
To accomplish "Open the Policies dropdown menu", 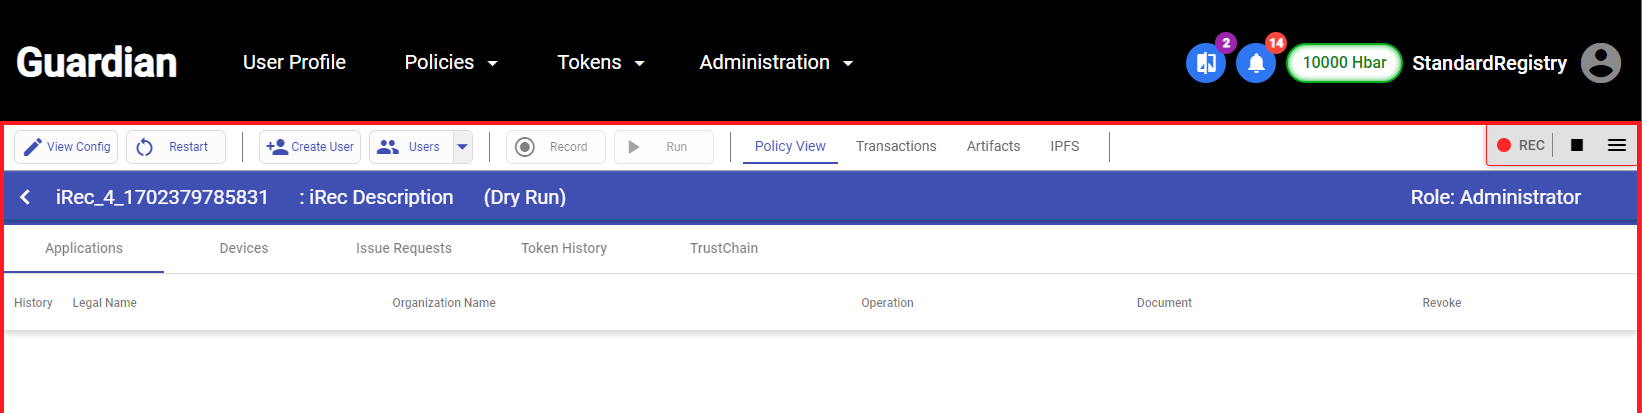I will pyautogui.click(x=451, y=63).
